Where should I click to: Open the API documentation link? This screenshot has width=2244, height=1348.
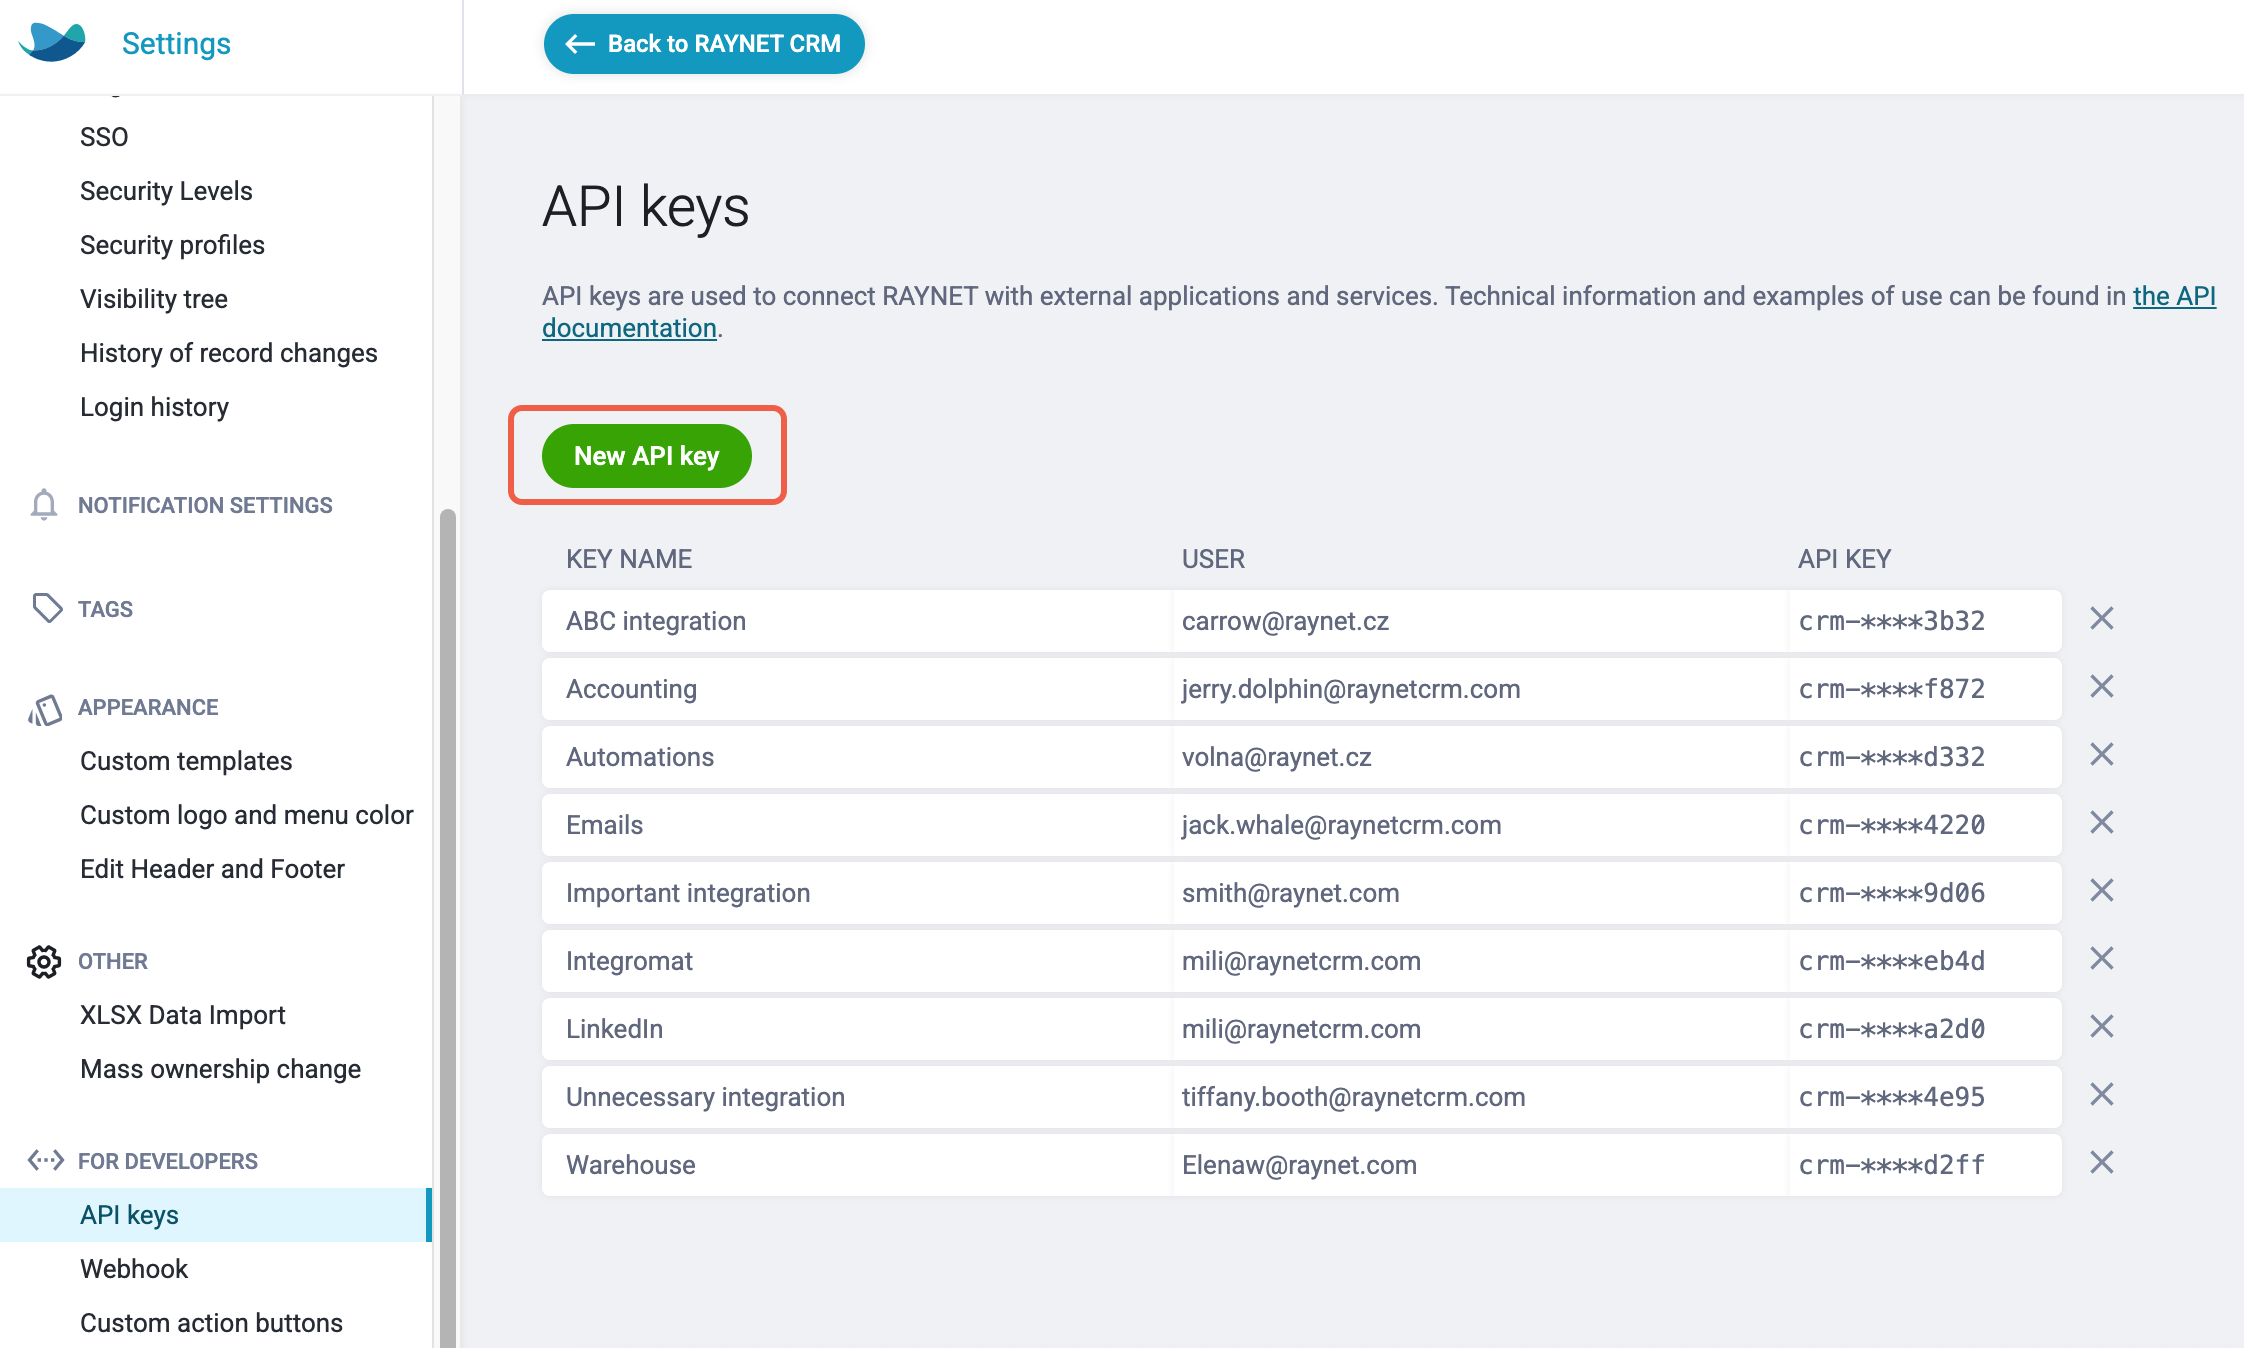[2174, 296]
